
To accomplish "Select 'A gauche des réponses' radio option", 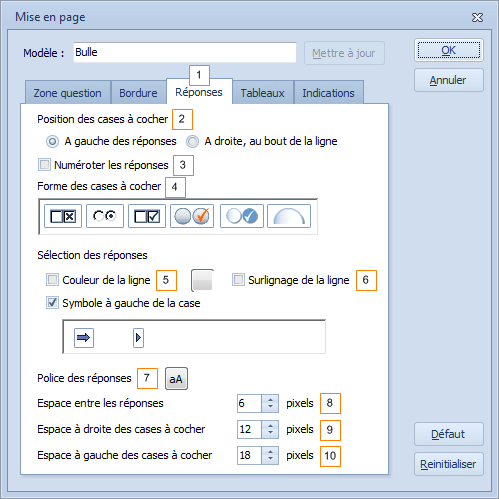I will [x=52, y=141].
